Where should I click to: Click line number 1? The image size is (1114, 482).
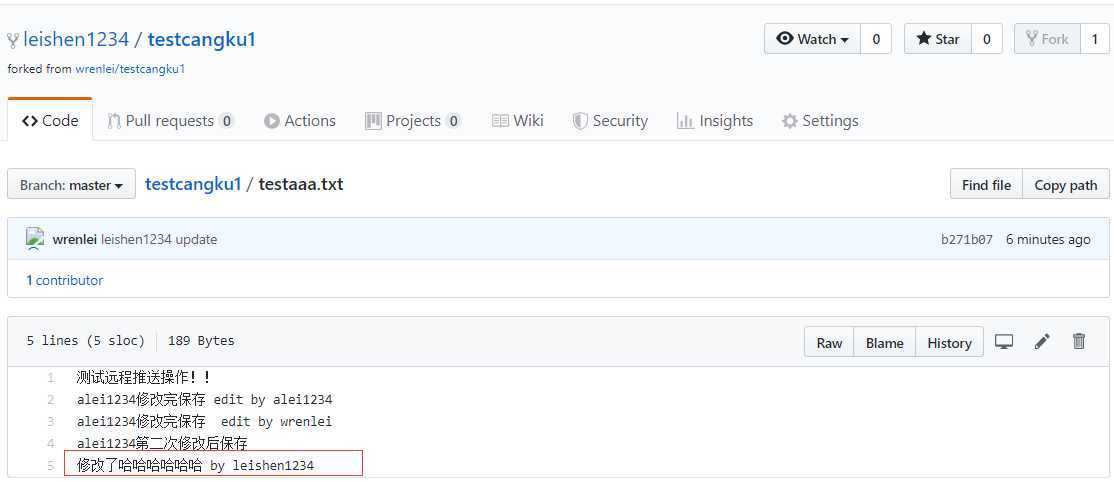[x=50, y=378]
